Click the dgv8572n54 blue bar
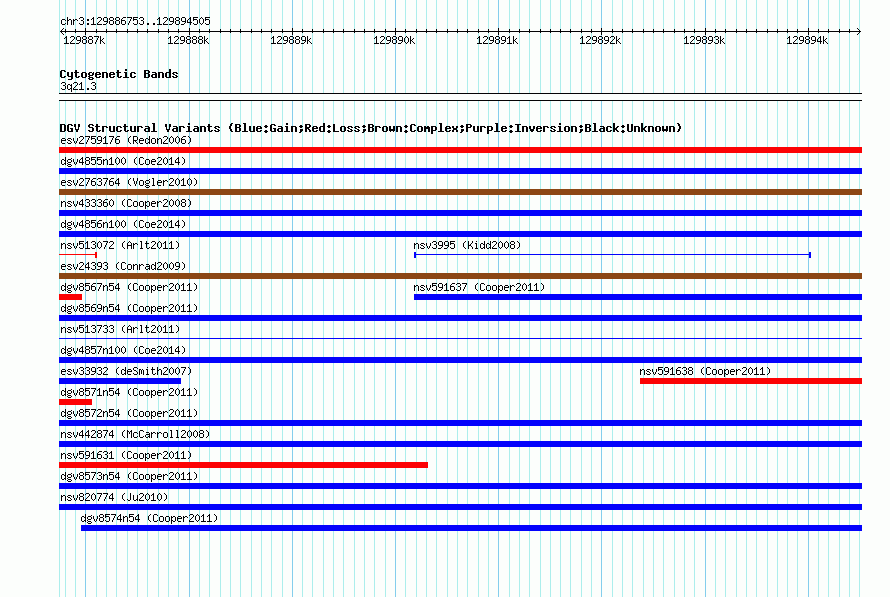This screenshot has height=597, width=890. [x=460, y=423]
